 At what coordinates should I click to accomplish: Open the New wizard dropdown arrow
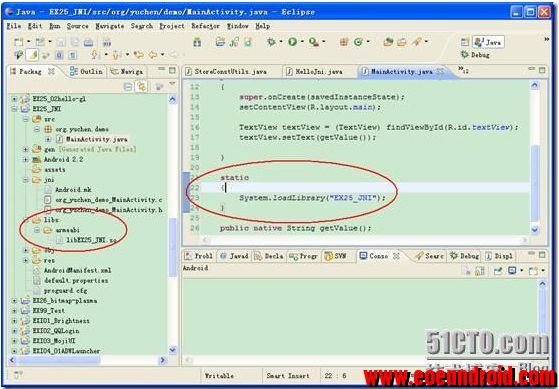click(x=29, y=42)
